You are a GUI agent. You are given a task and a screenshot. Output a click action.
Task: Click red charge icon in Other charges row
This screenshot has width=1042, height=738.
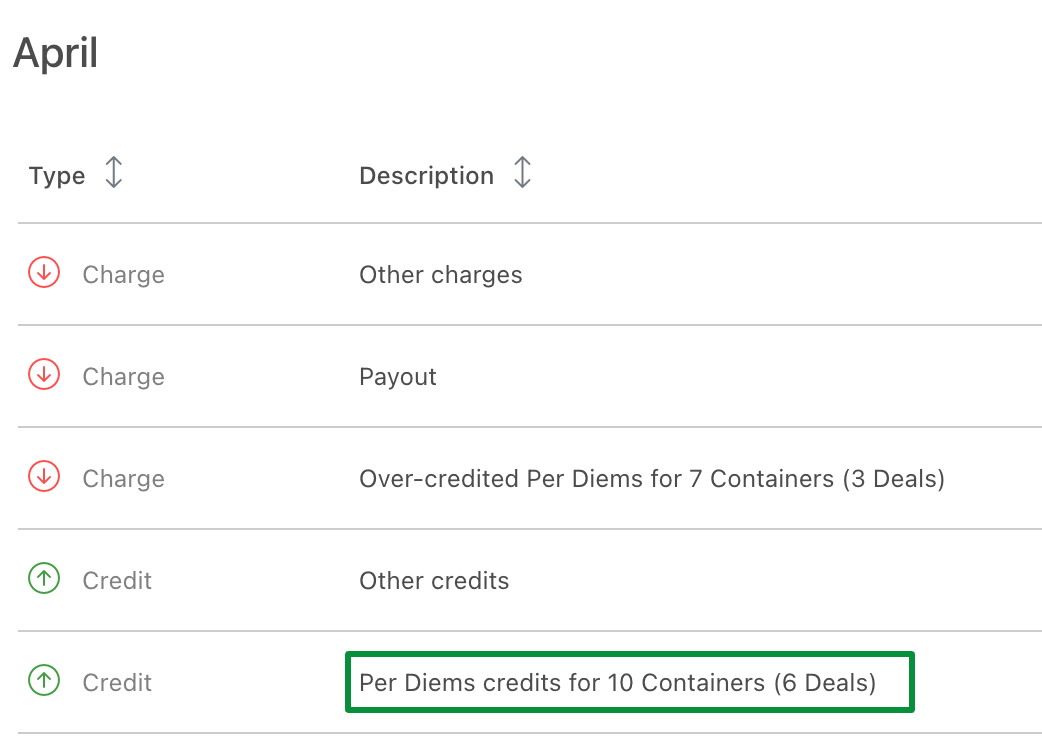coord(44,272)
